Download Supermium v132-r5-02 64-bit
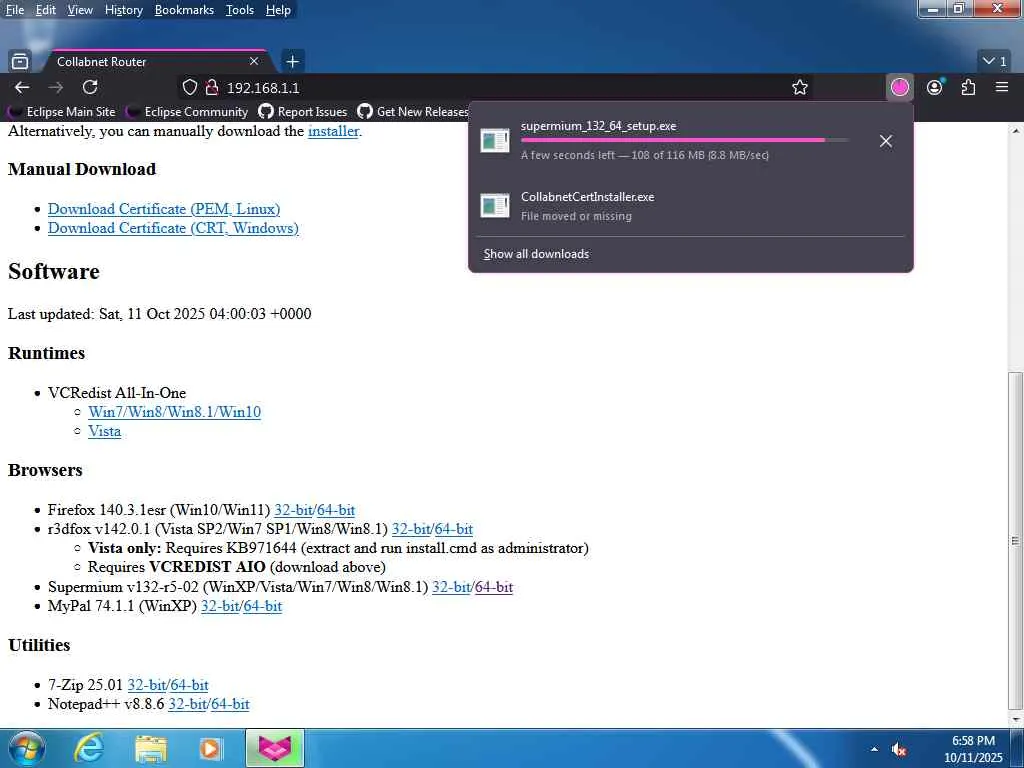This screenshot has width=1024, height=768. (x=494, y=587)
